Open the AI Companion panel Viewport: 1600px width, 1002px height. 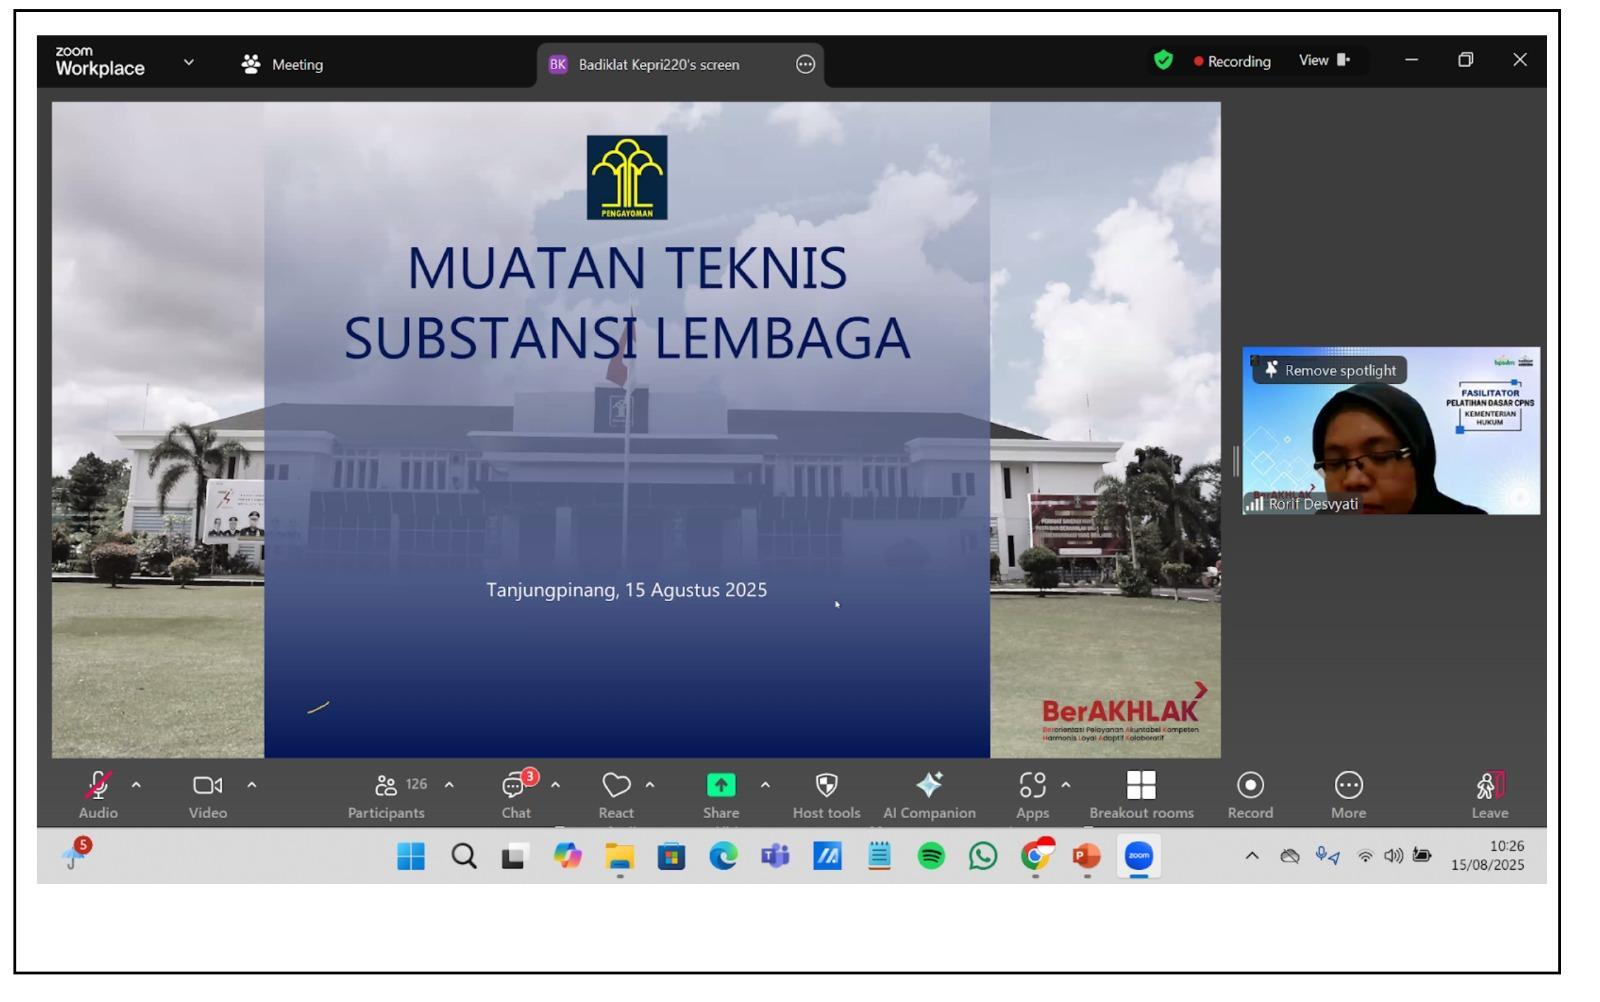pyautogui.click(x=929, y=786)
